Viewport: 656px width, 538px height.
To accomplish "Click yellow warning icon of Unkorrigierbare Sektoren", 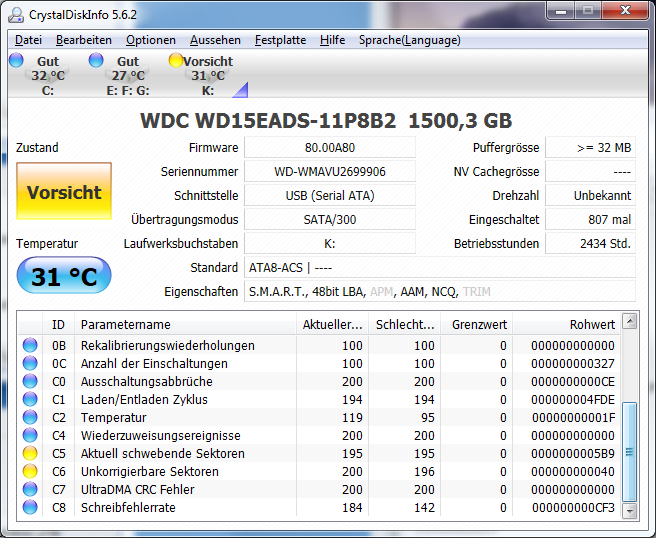I will point(30,471).
